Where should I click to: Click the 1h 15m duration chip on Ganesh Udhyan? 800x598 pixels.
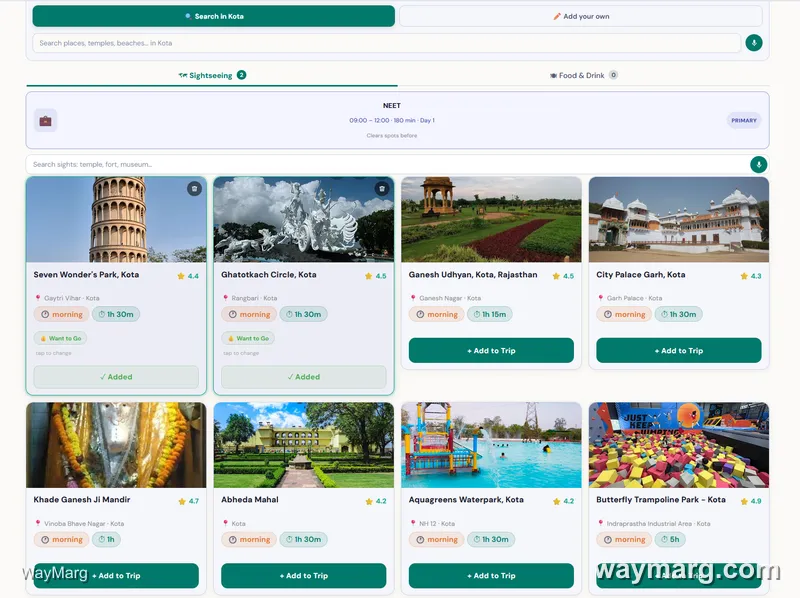pos(490,314)
